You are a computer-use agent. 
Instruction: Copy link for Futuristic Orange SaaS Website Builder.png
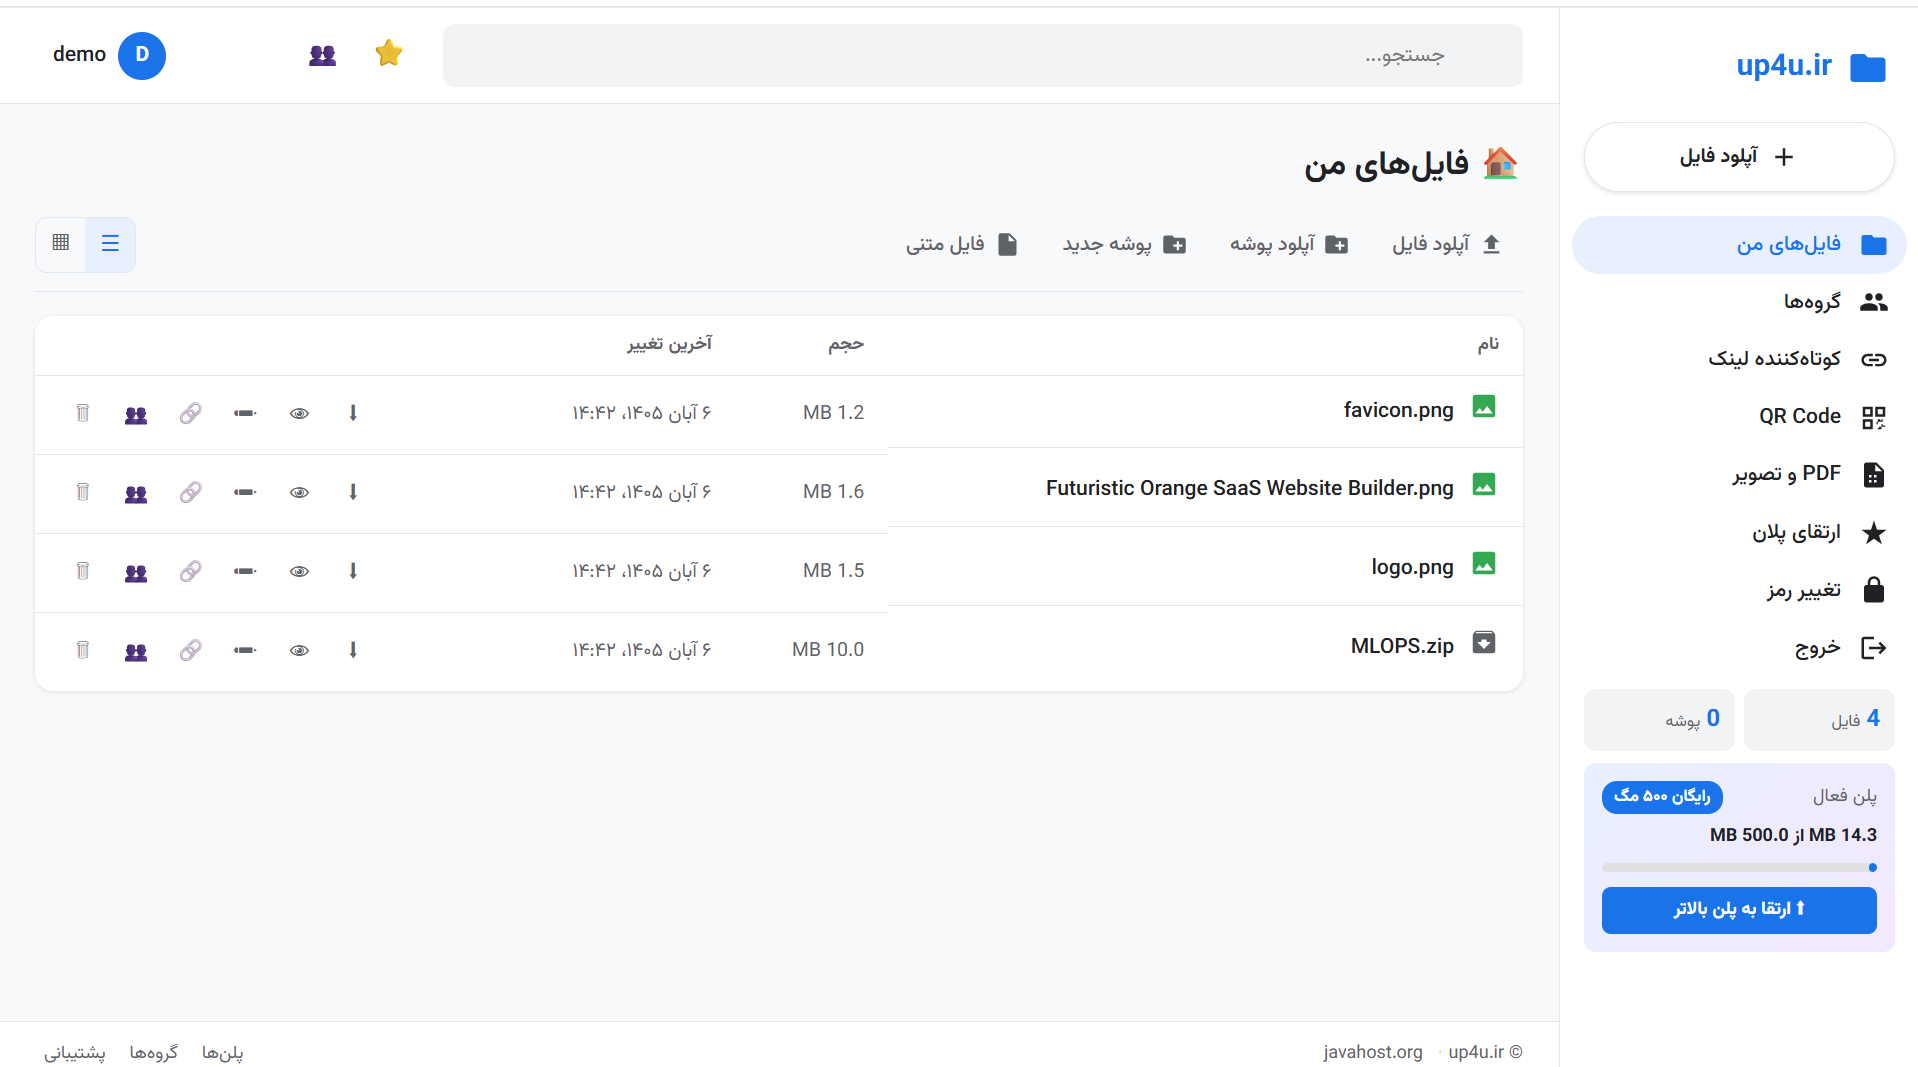(190, 492)
